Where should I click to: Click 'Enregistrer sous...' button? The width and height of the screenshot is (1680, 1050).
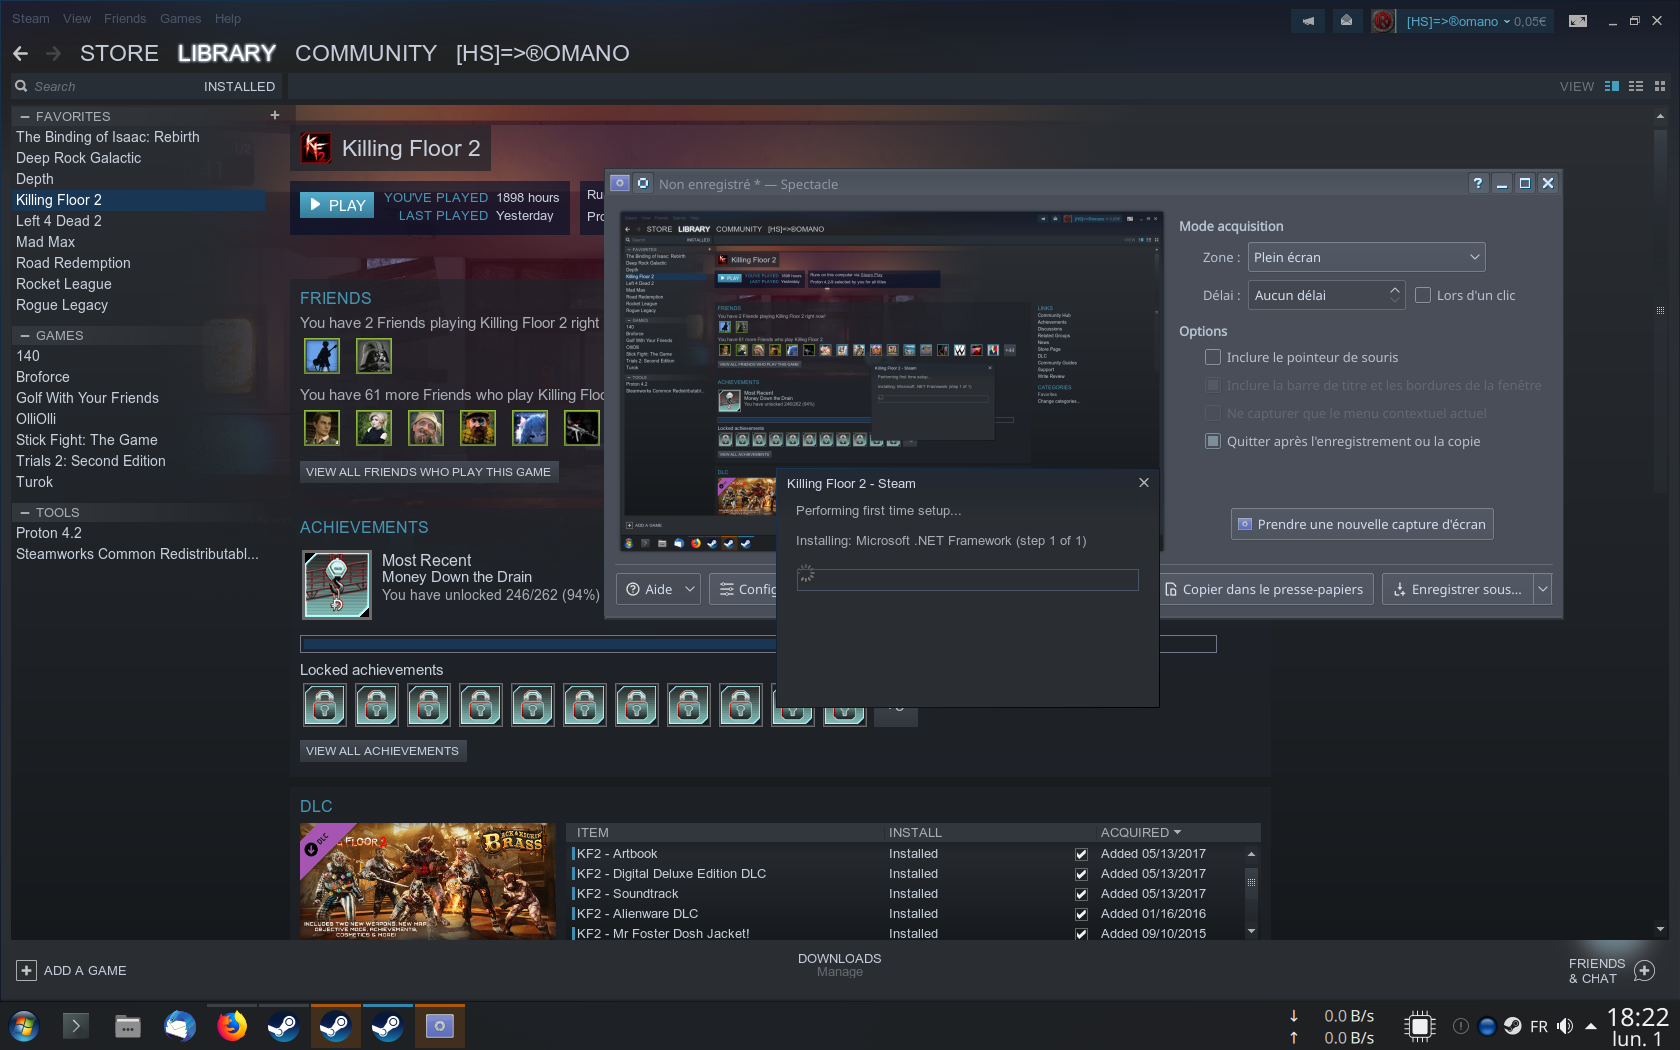tap(1459, 589)
